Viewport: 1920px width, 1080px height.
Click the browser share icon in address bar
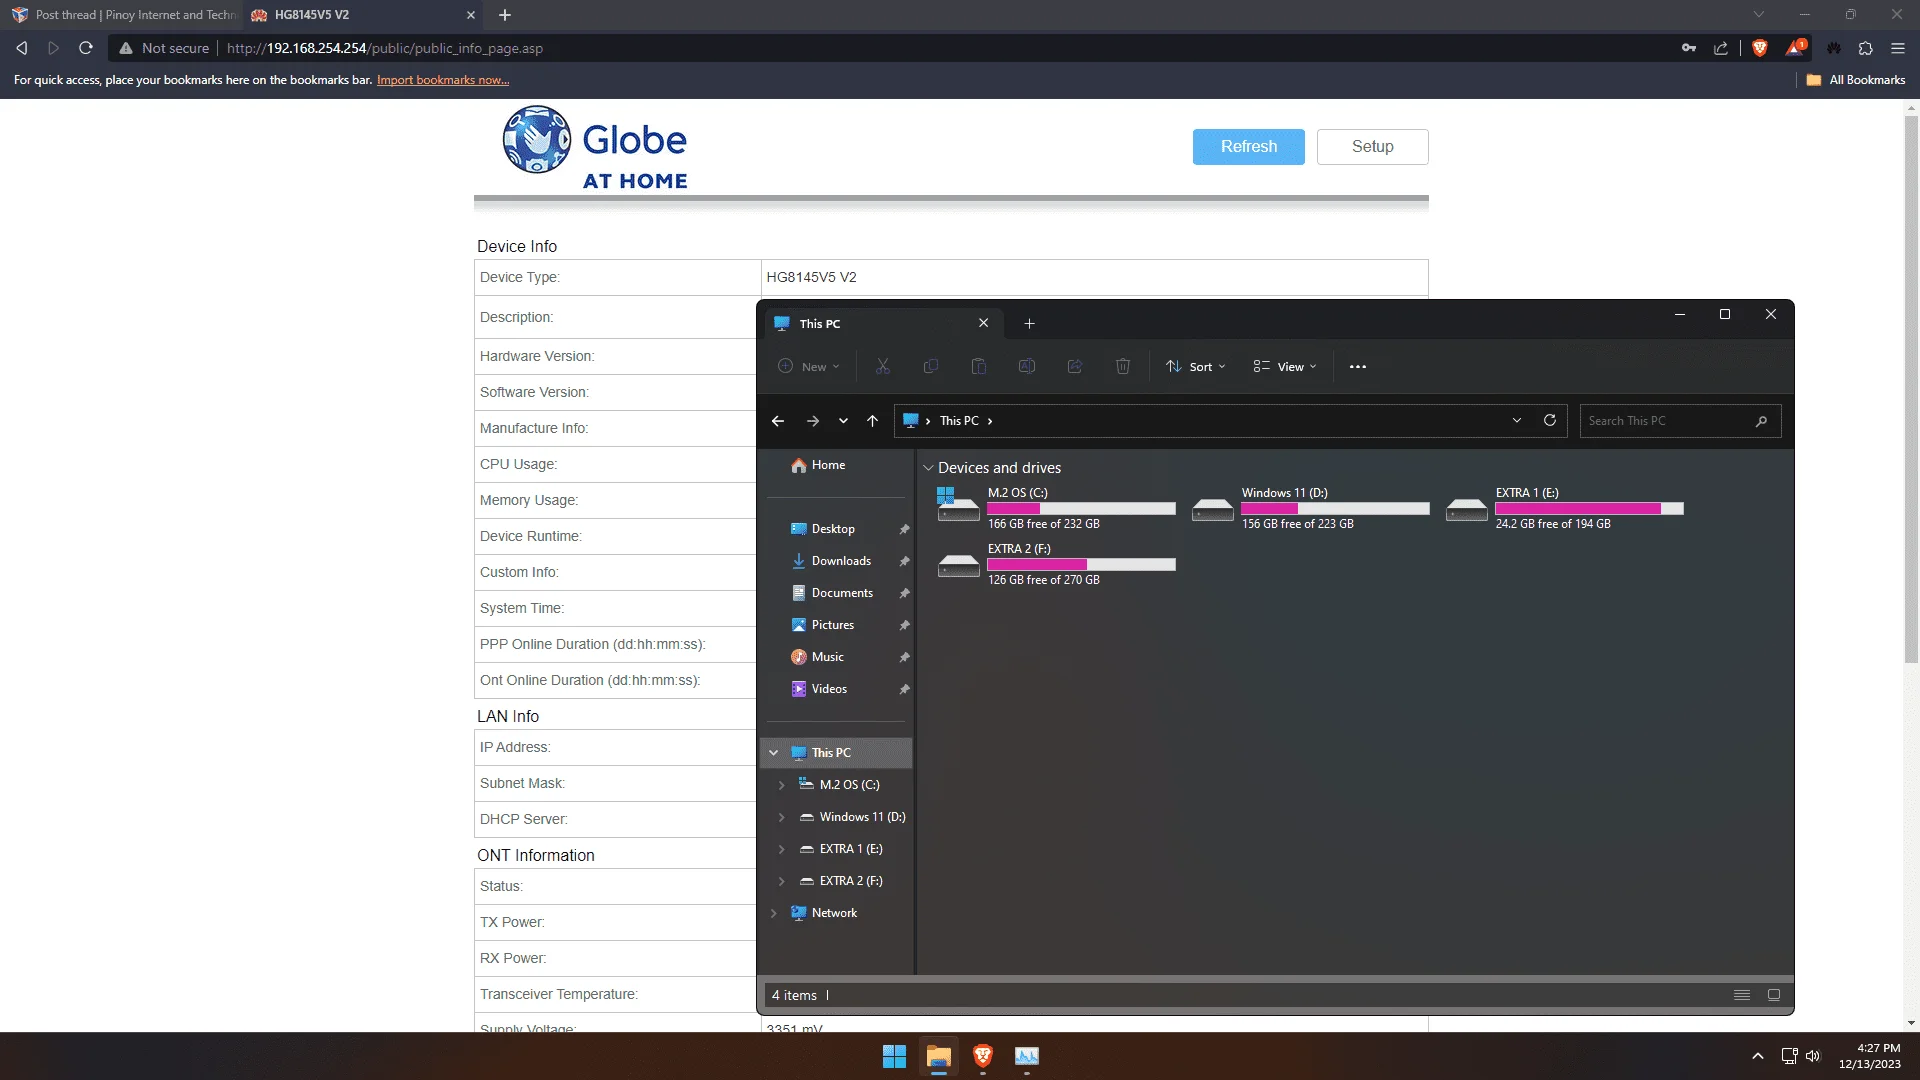coord(1720,48)
